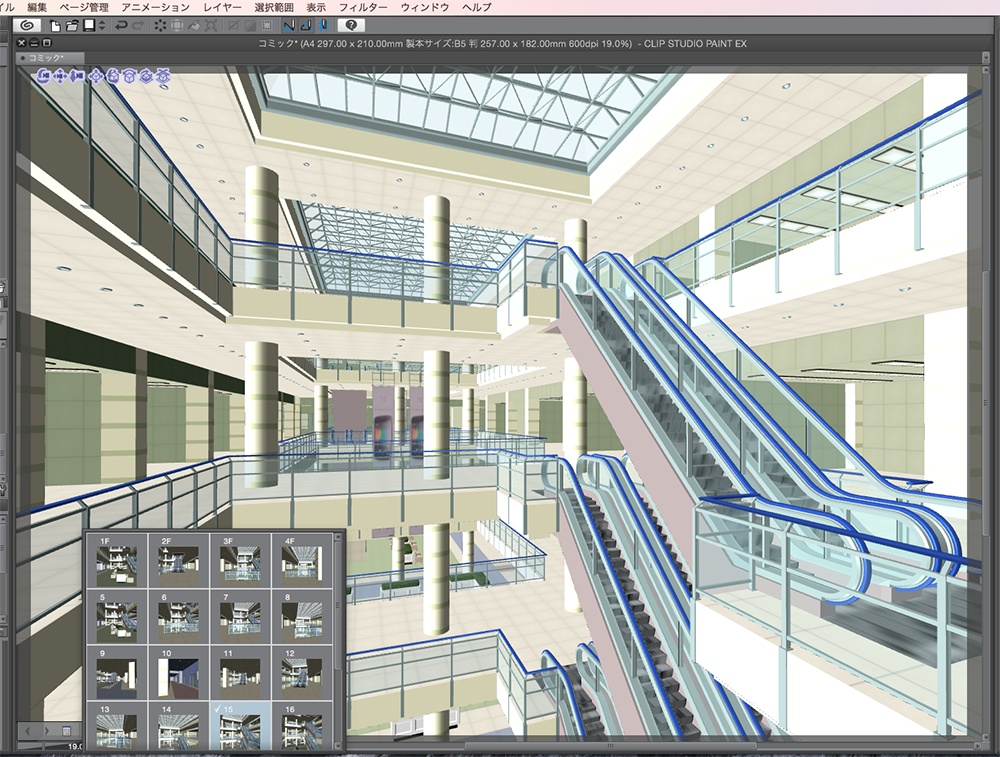Open the 編集 menu
The height and width of the screenshot is (757, 1000).
pos(37,7)
